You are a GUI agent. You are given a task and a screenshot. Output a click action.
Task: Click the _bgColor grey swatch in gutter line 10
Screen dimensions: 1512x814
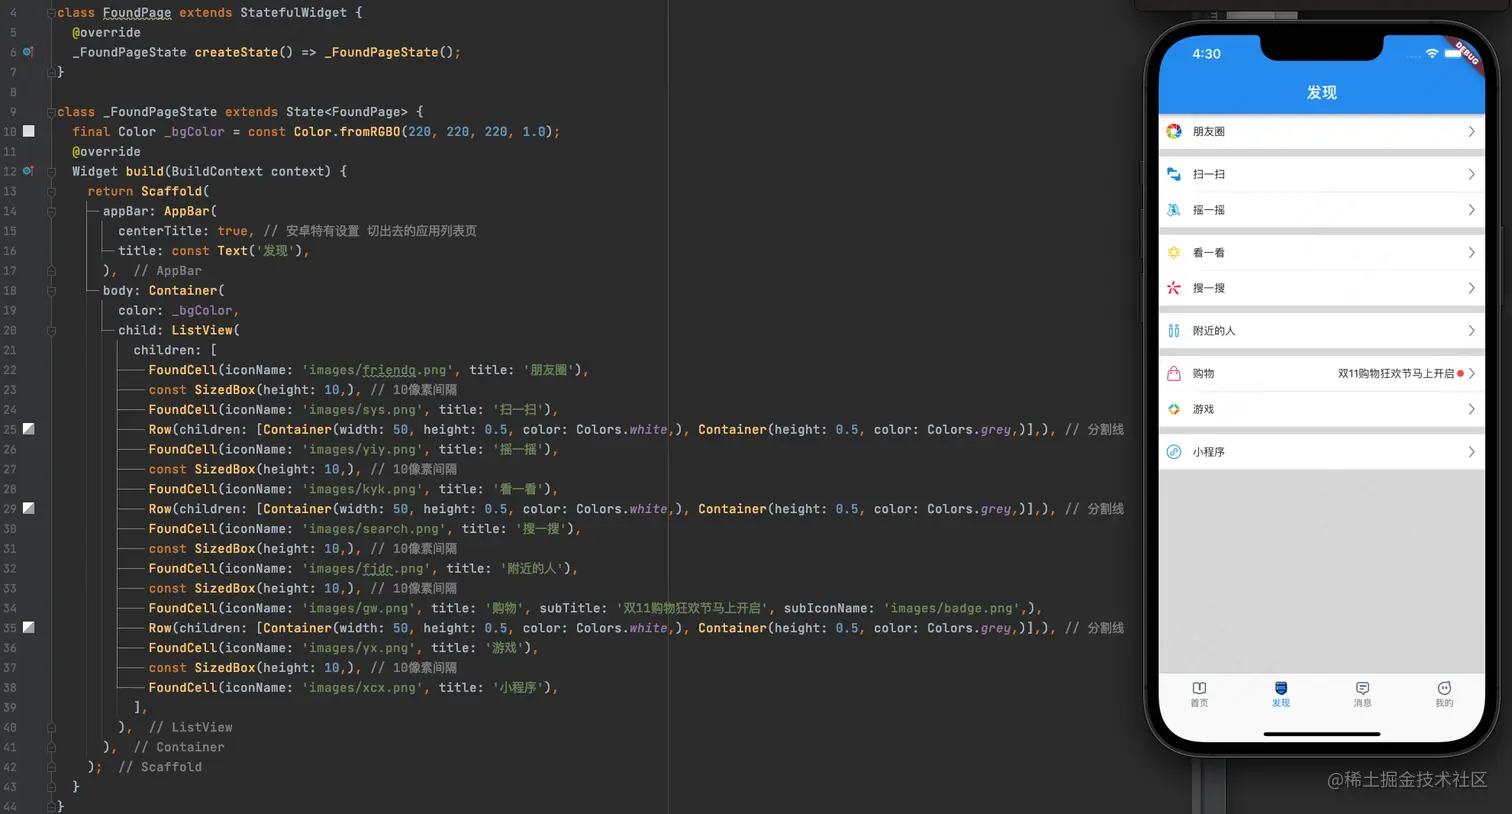28,131
